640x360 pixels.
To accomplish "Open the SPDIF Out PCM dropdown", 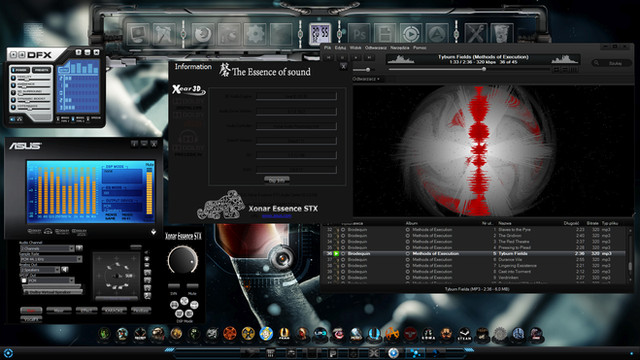I will (51, 280).
